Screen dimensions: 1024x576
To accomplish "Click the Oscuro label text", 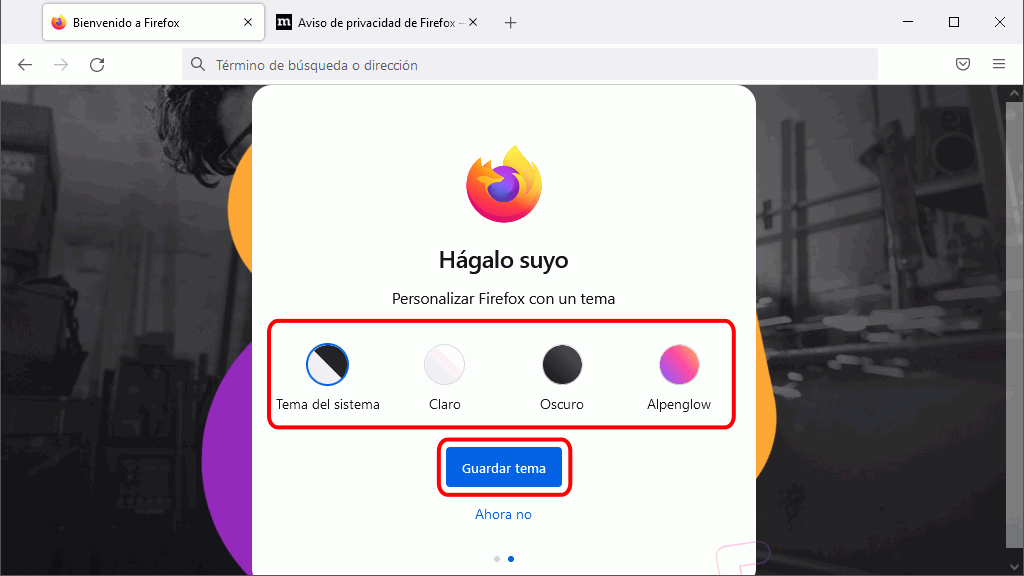I will (562, 404).
